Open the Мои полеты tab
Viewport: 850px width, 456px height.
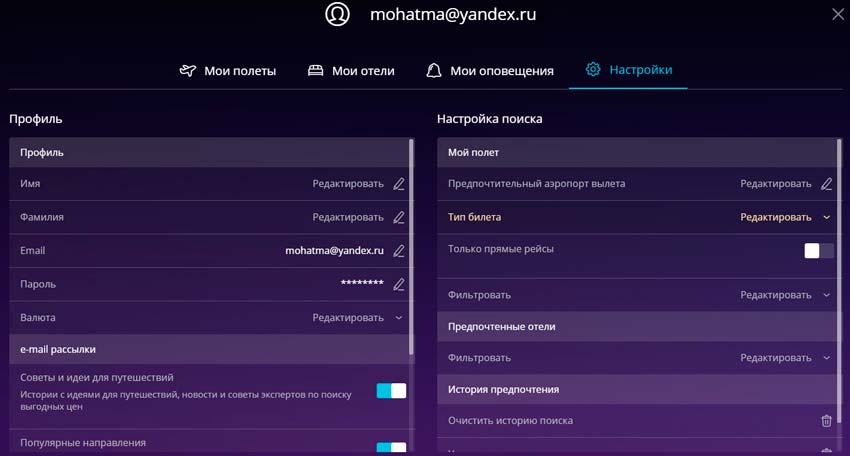pos(227,71)
